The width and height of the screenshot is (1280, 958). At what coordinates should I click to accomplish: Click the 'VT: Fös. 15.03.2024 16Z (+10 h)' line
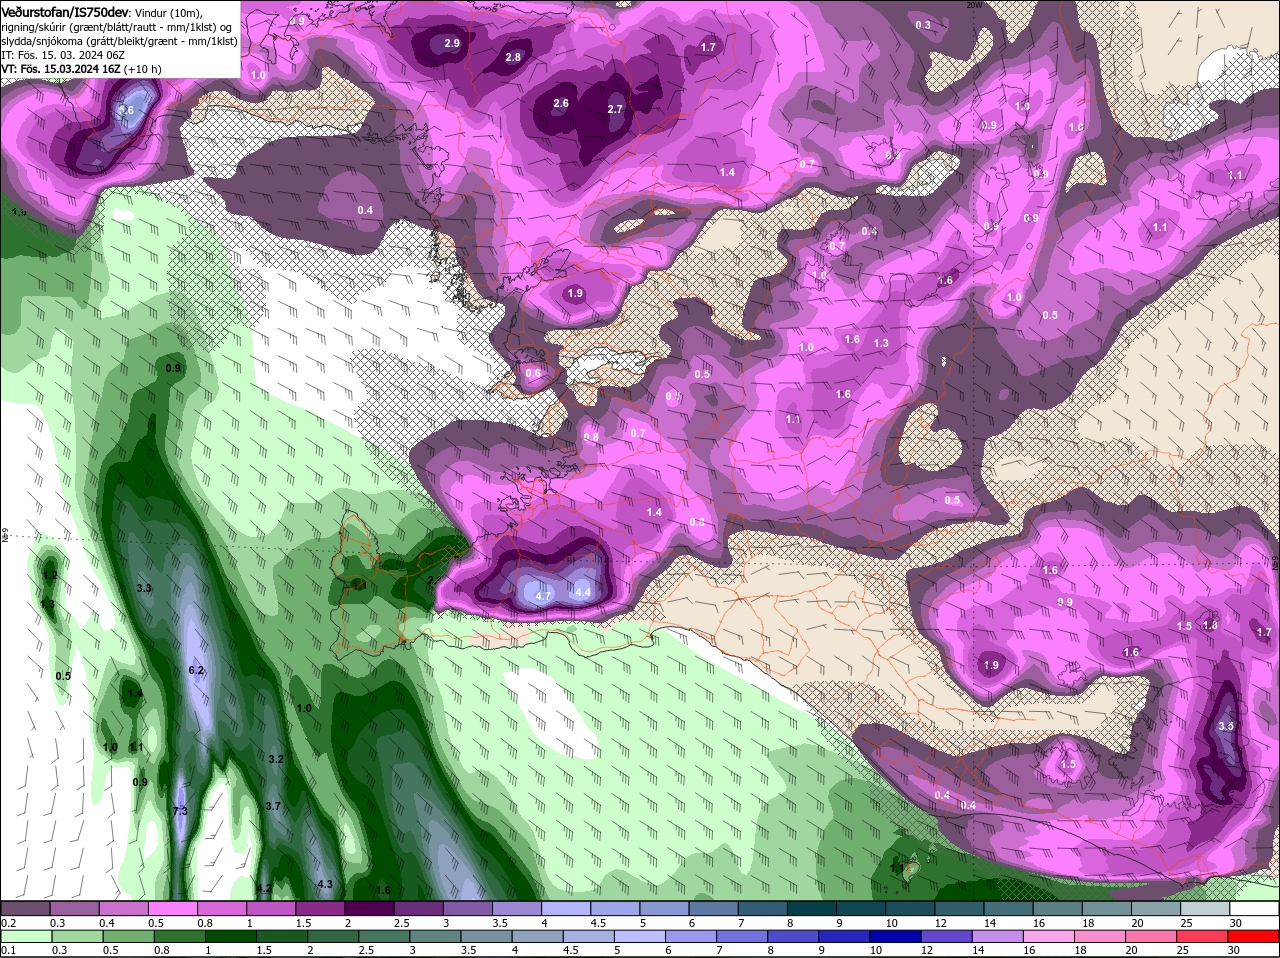point(82,69)
